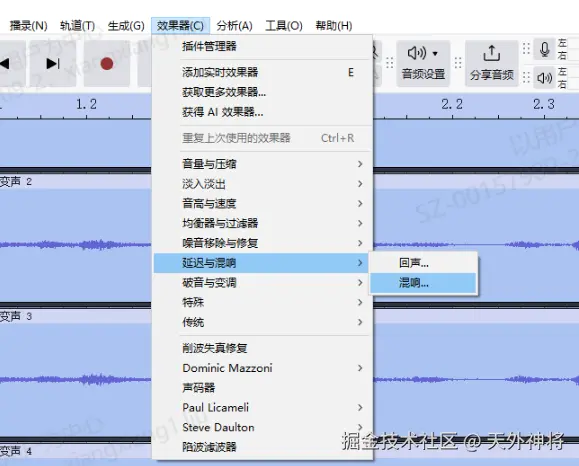This screenshot has width=579, height=466.
Task: Click the speaker playback meter icon
Action: click(x=544, y=78)
